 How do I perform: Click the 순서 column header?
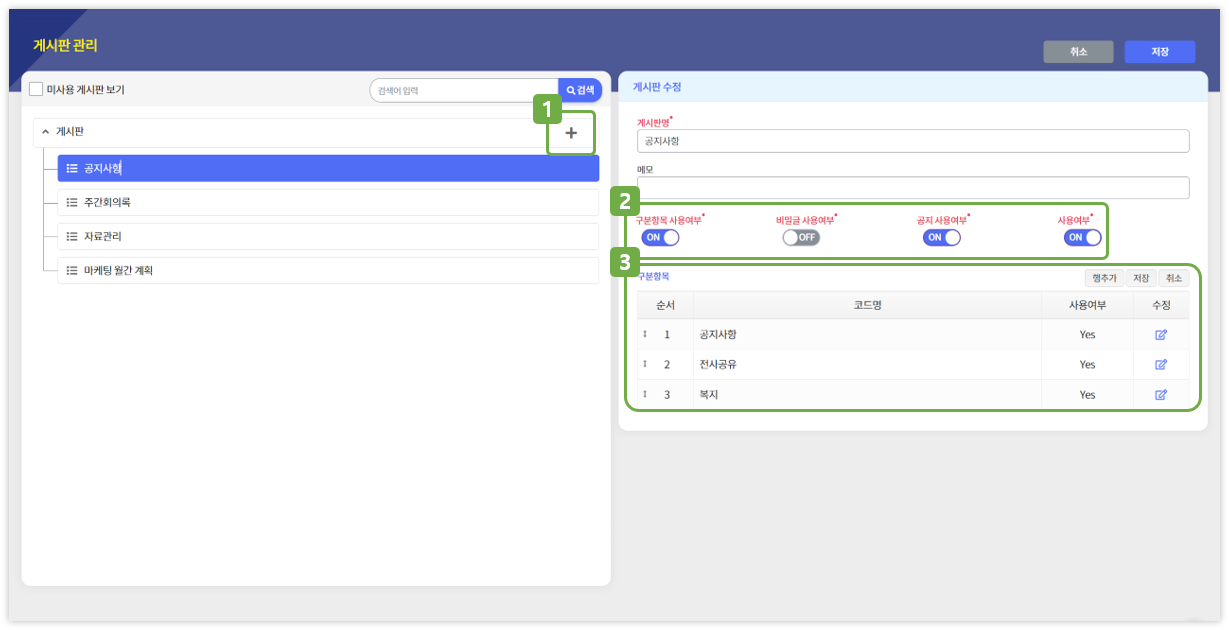point(665,305)
